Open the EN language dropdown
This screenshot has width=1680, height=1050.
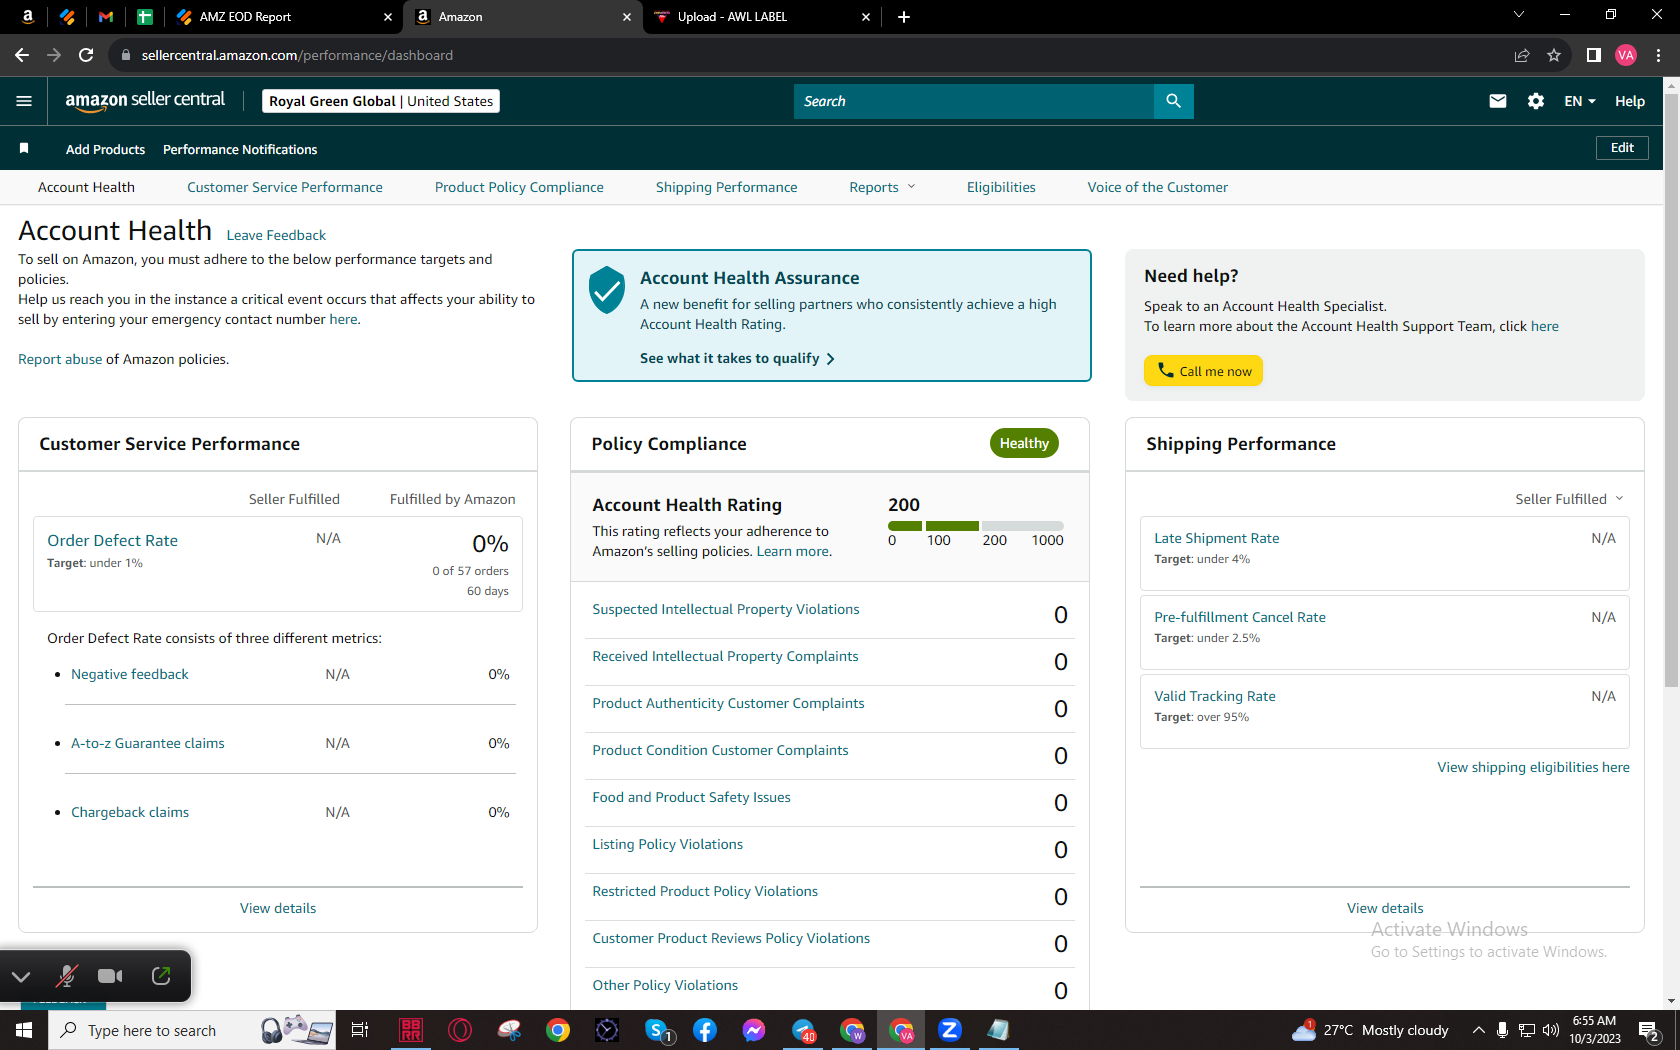coord(1580,101)
